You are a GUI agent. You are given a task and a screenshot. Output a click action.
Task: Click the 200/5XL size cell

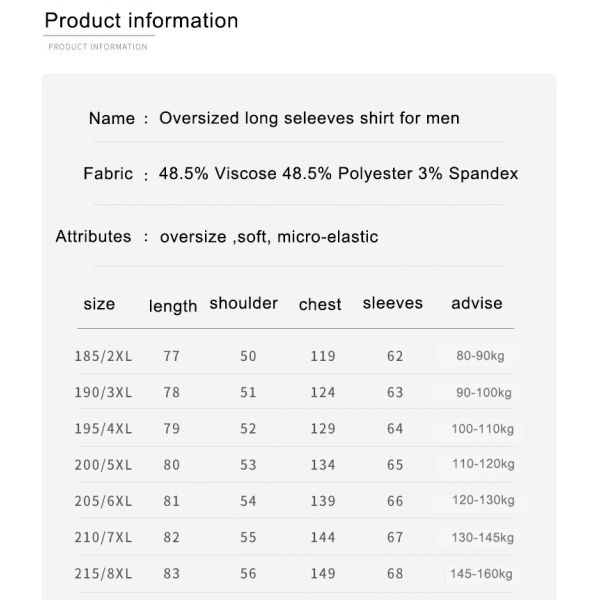click(103, 465)
